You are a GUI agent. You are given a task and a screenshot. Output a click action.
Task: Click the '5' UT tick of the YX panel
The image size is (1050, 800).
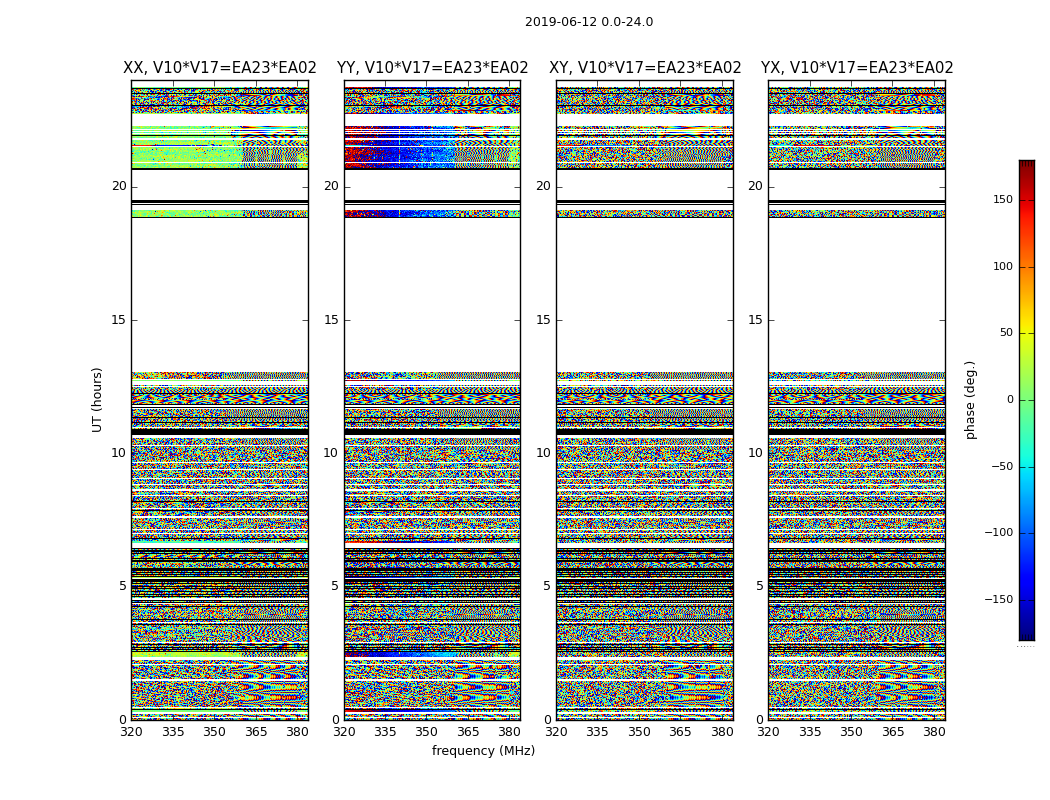760,586
